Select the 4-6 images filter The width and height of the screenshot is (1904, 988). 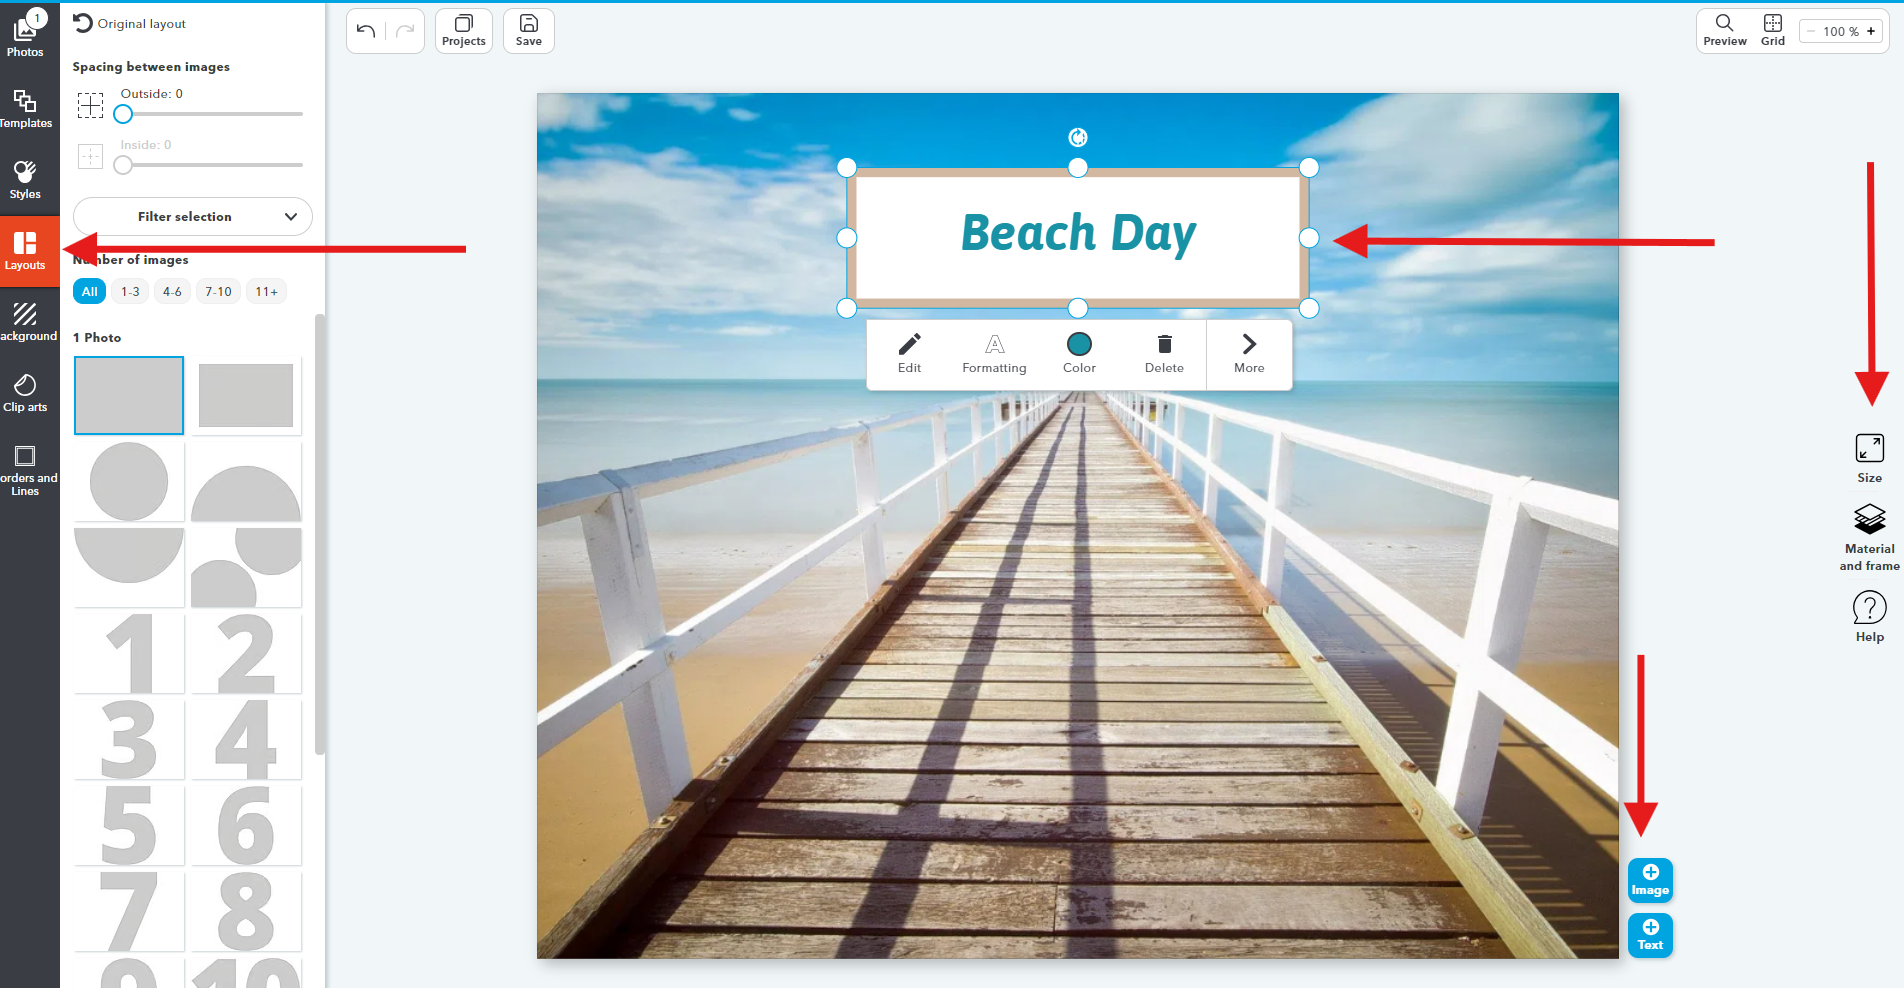(172, 291)
